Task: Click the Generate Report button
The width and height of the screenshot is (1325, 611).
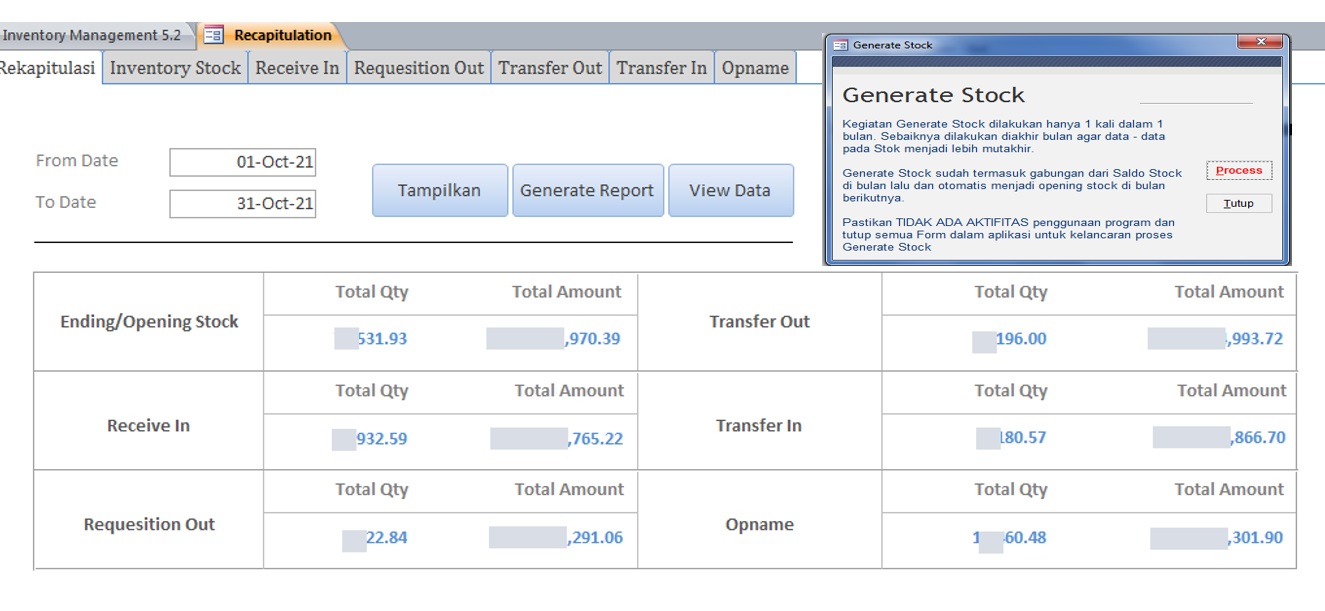Action: click(587, 191)
